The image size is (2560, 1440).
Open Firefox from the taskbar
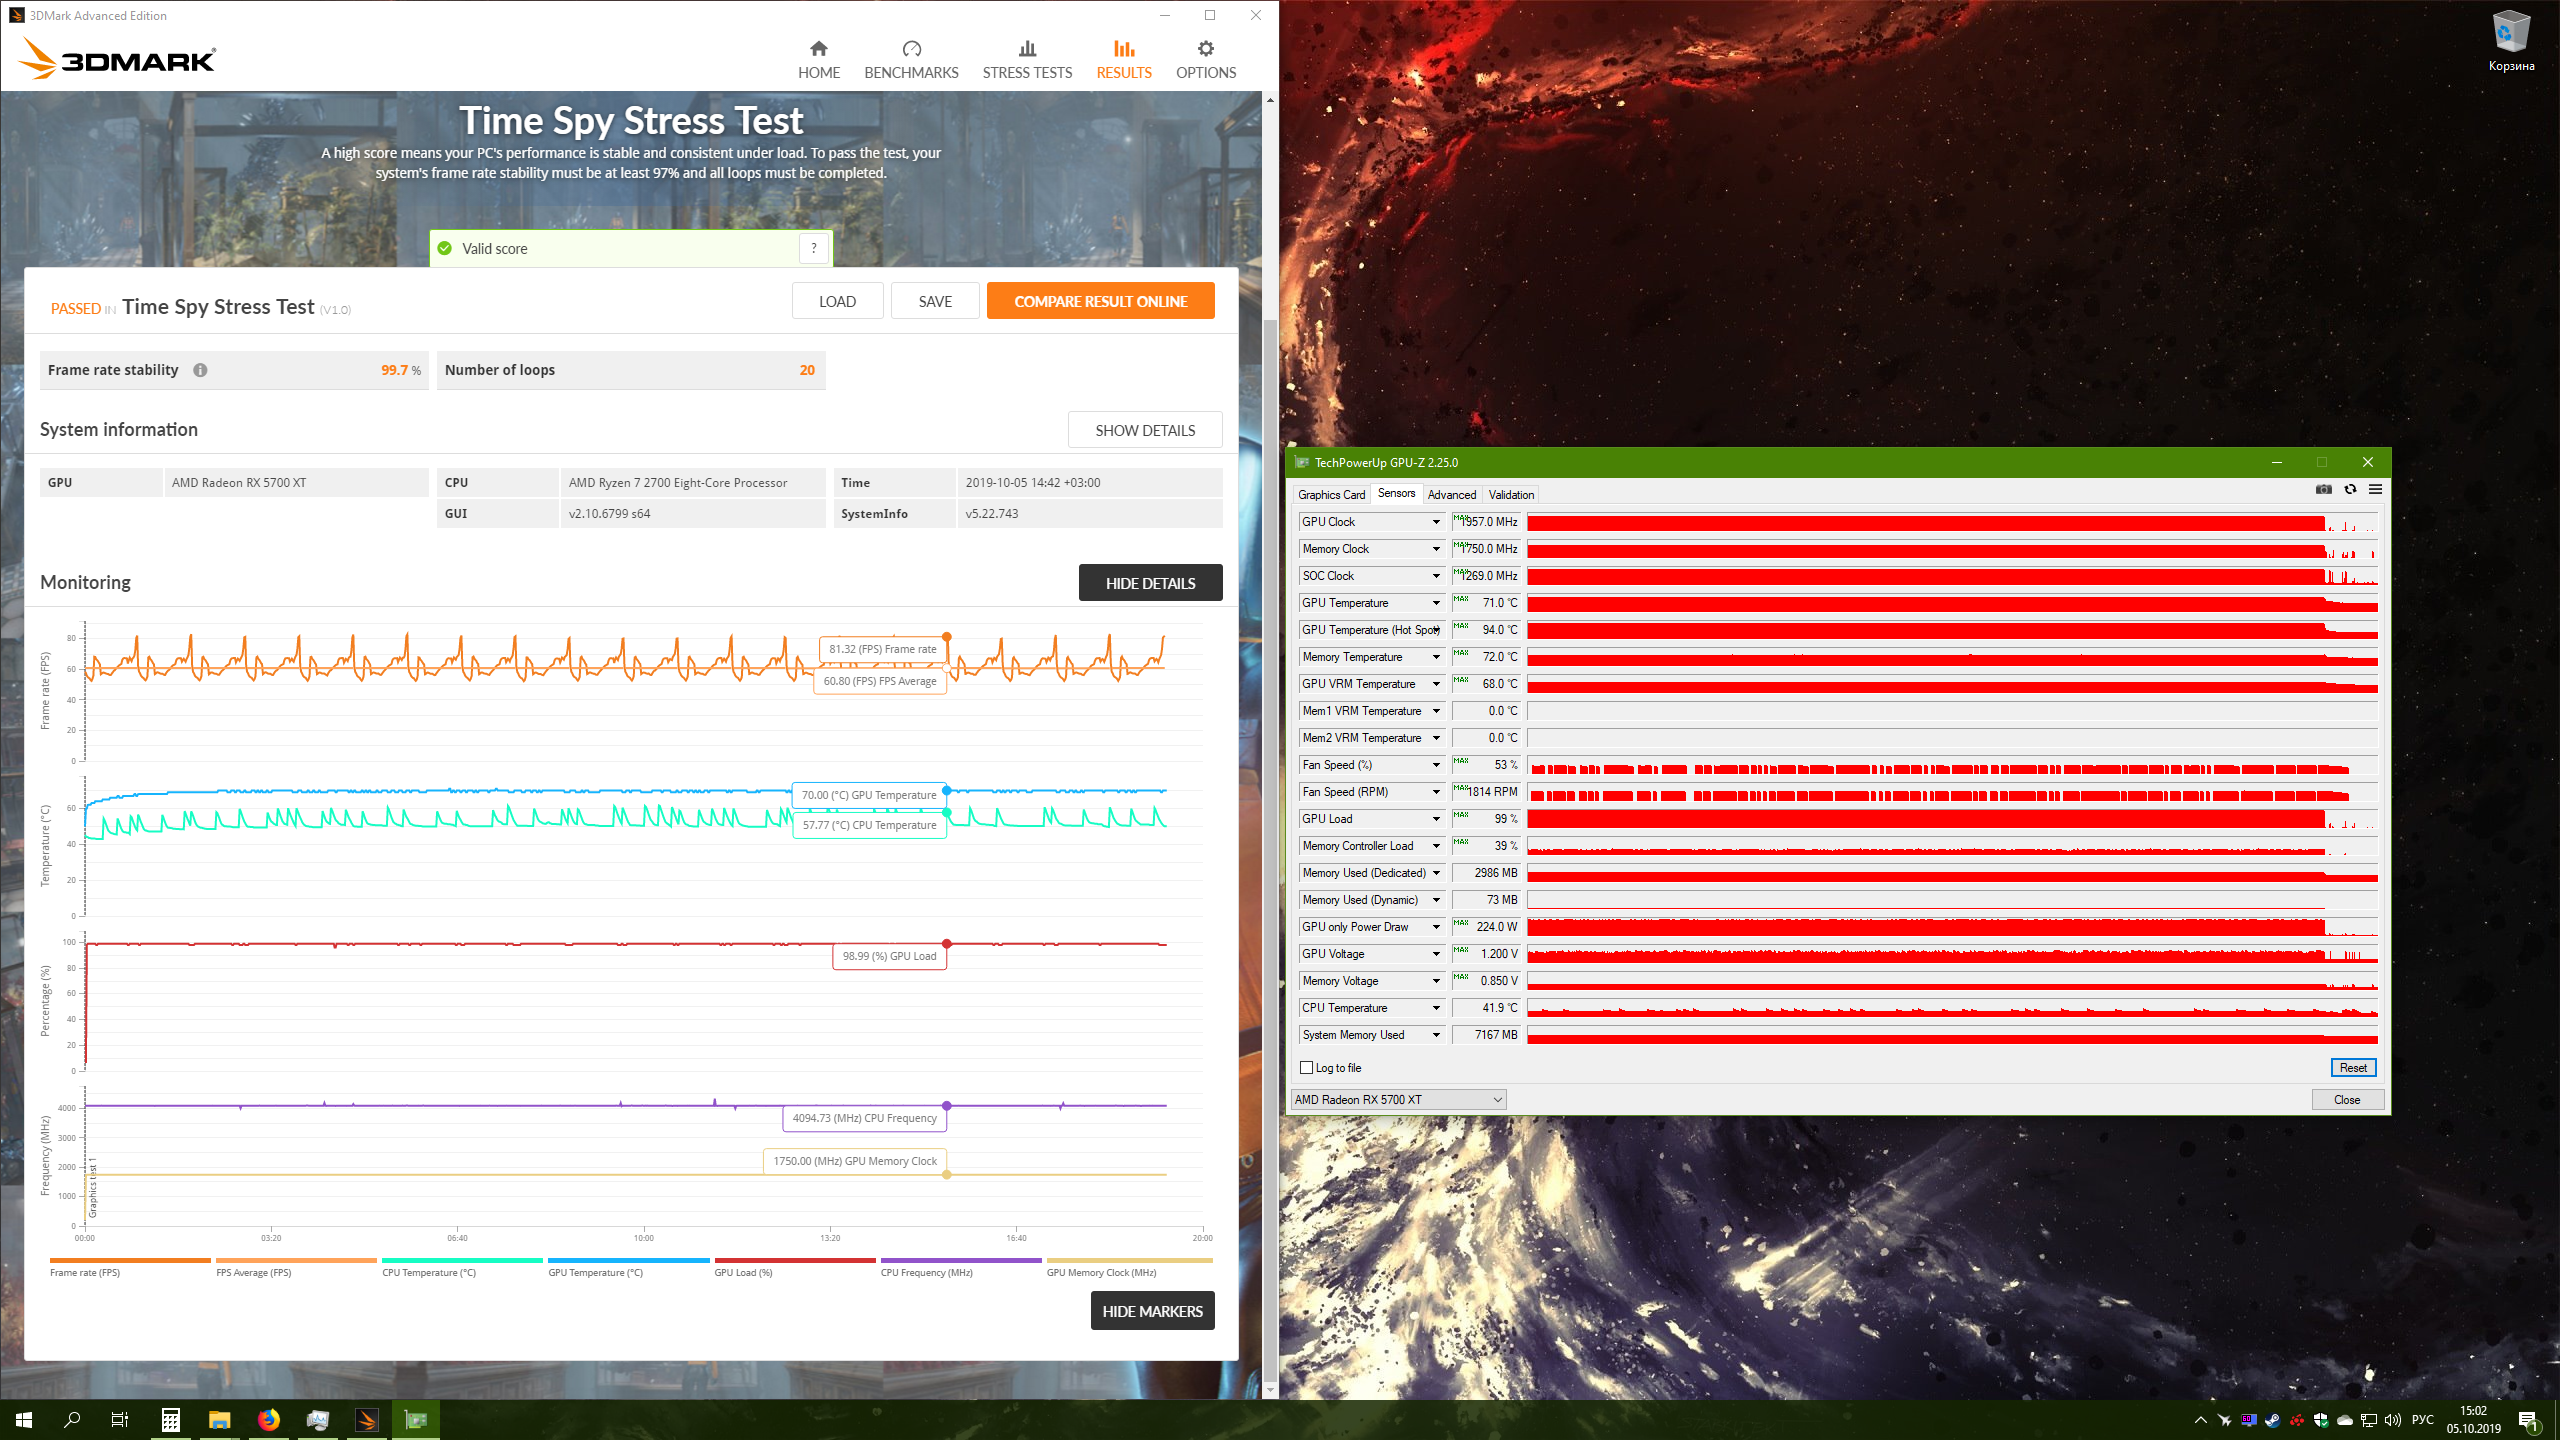click(x=268, y=1419)
